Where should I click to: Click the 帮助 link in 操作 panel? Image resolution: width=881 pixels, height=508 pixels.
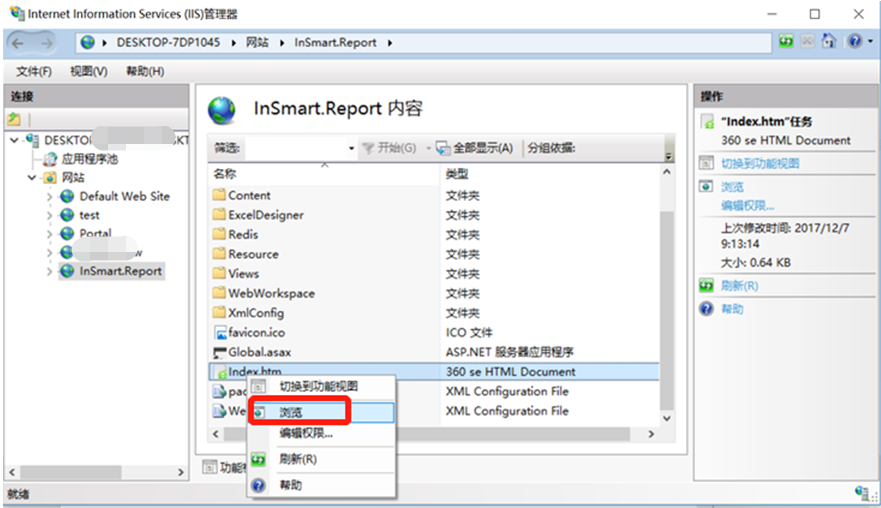pyautogui.click(x=733, y=309)
